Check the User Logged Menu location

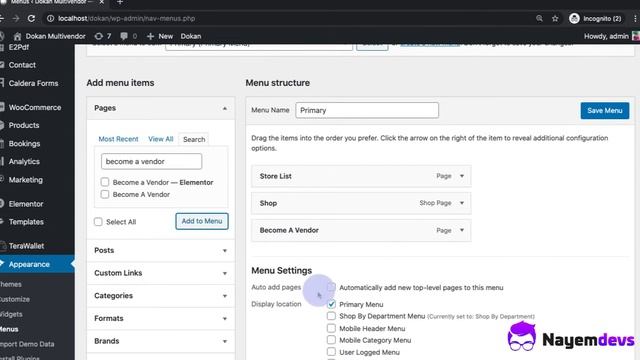tap(331, 352)
